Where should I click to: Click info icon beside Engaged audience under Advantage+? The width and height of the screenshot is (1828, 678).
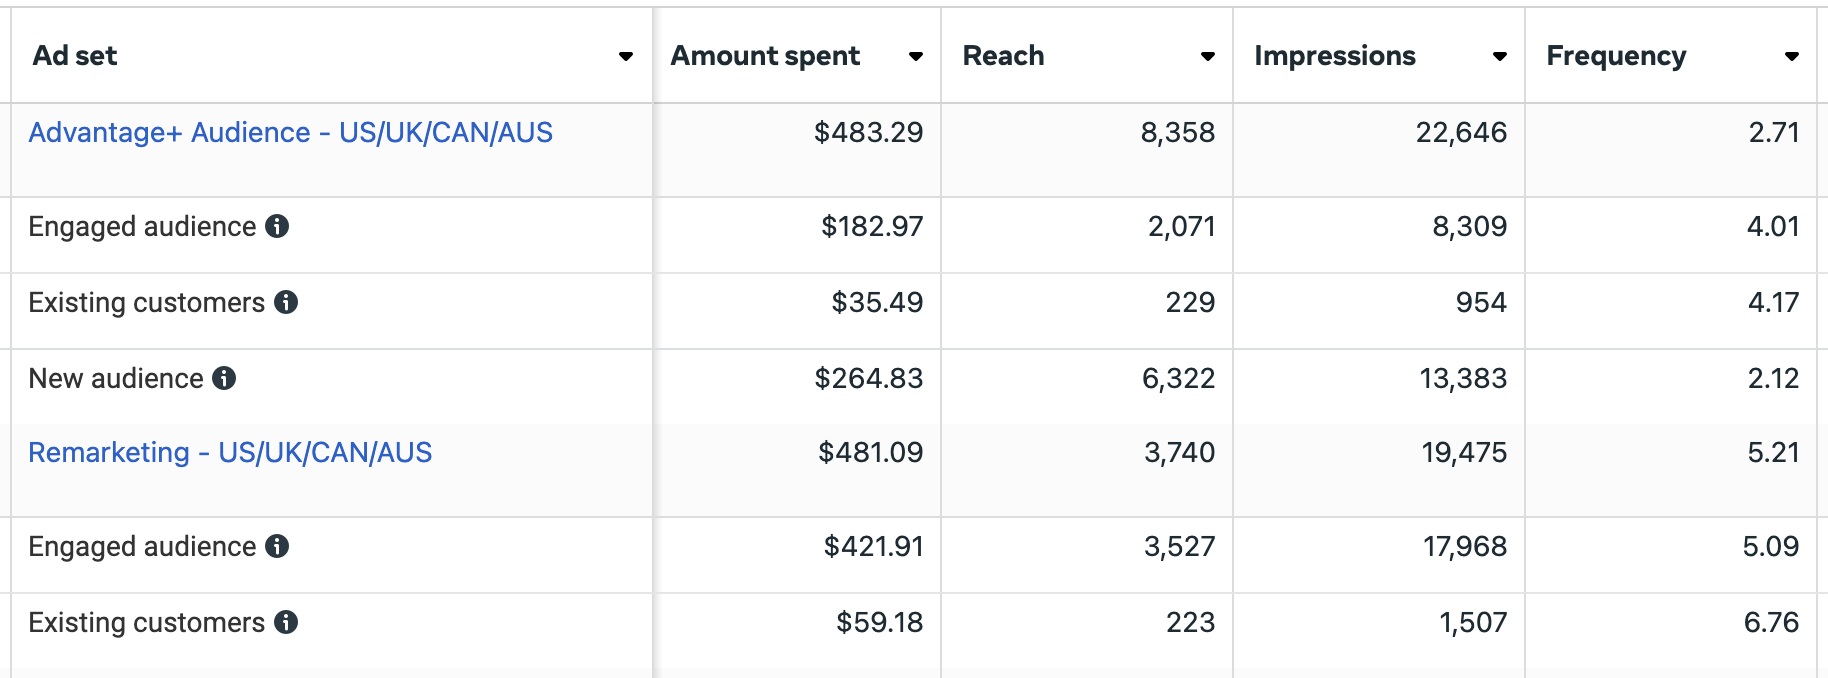[x=277, y=226]
